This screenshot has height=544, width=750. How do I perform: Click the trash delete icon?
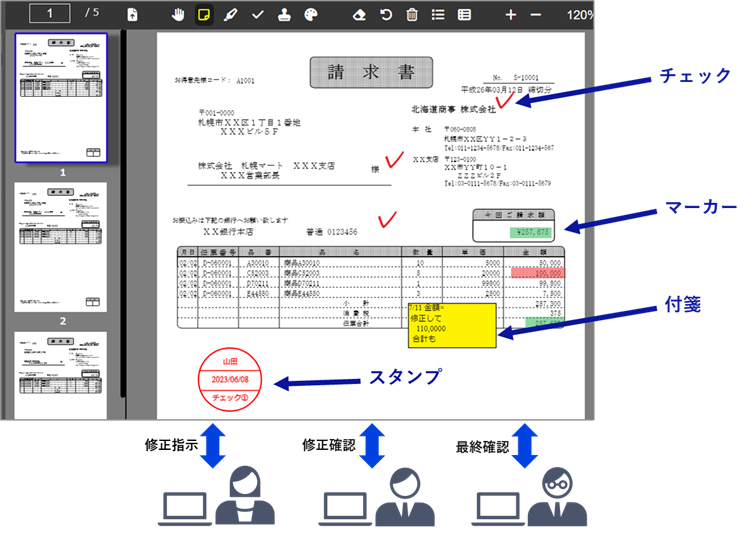coord(412,15)
